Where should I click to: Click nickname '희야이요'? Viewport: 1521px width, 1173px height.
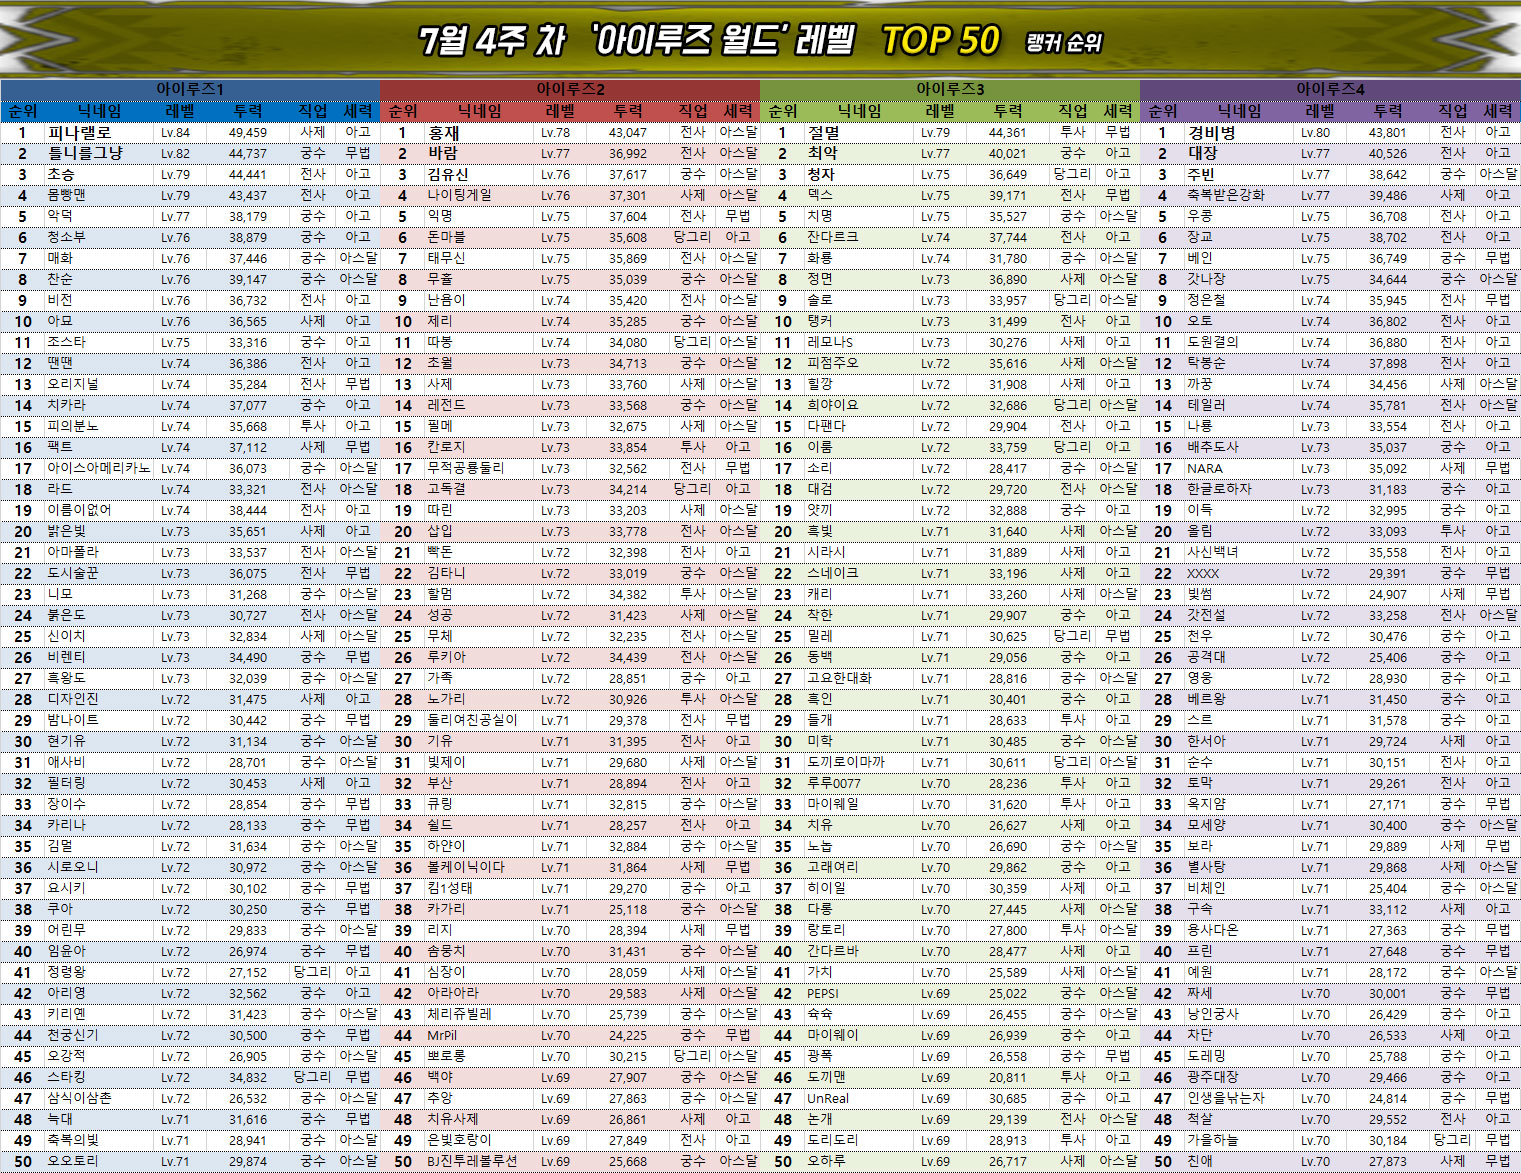click(833, 405)
